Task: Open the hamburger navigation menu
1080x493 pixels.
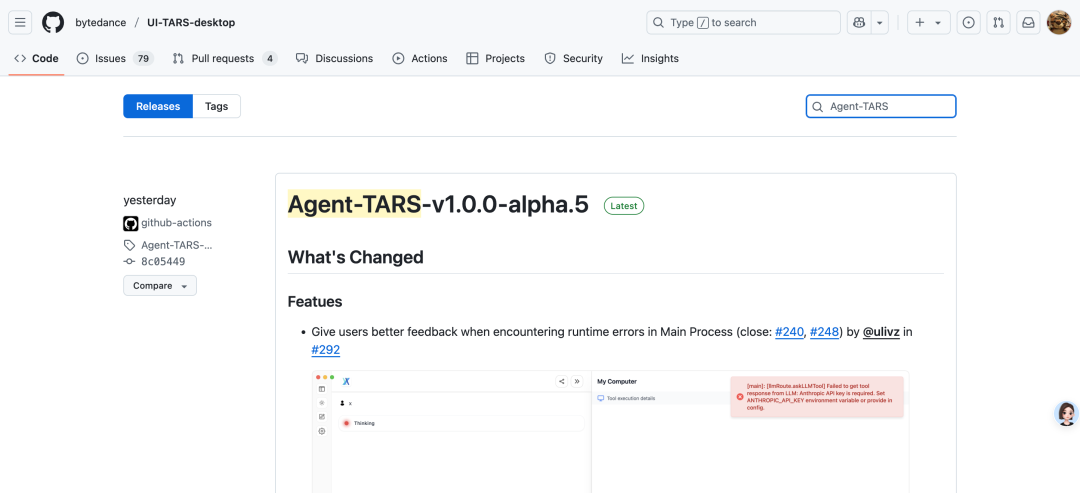Action: point(20,23)
